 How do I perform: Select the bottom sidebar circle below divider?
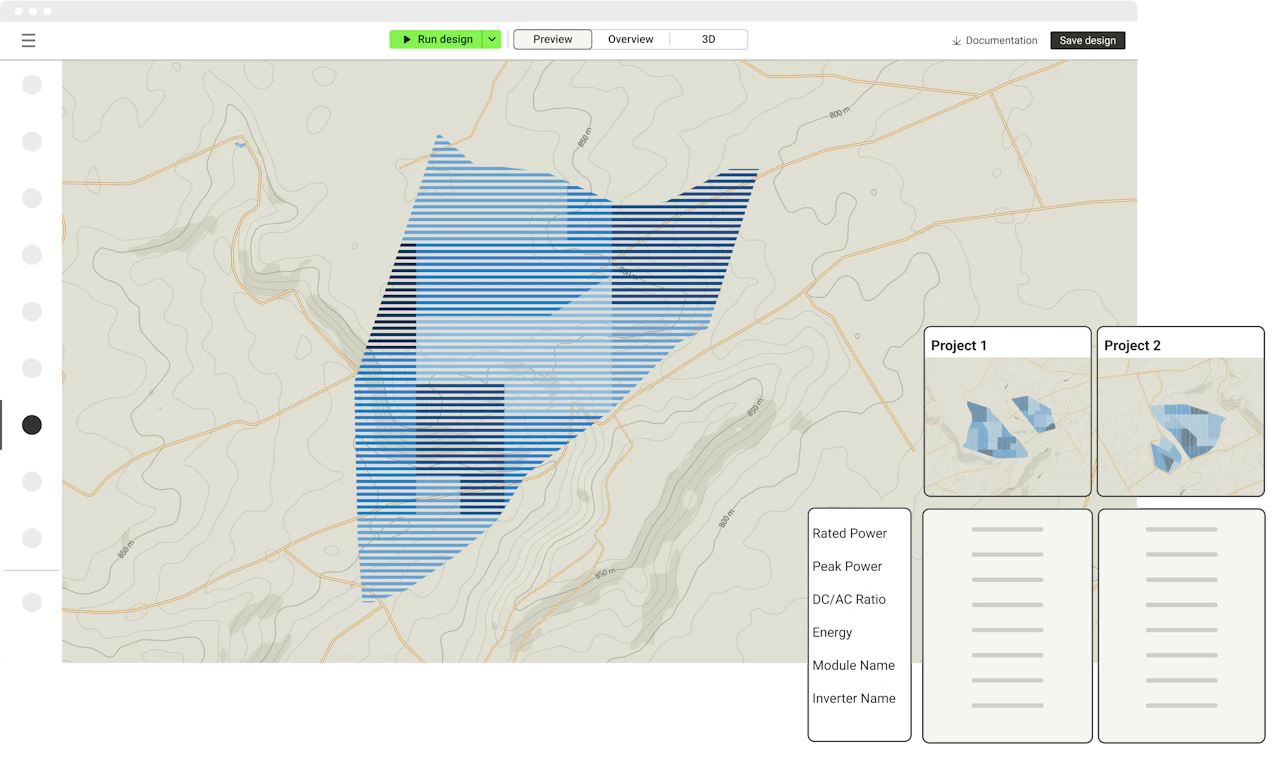32,602
